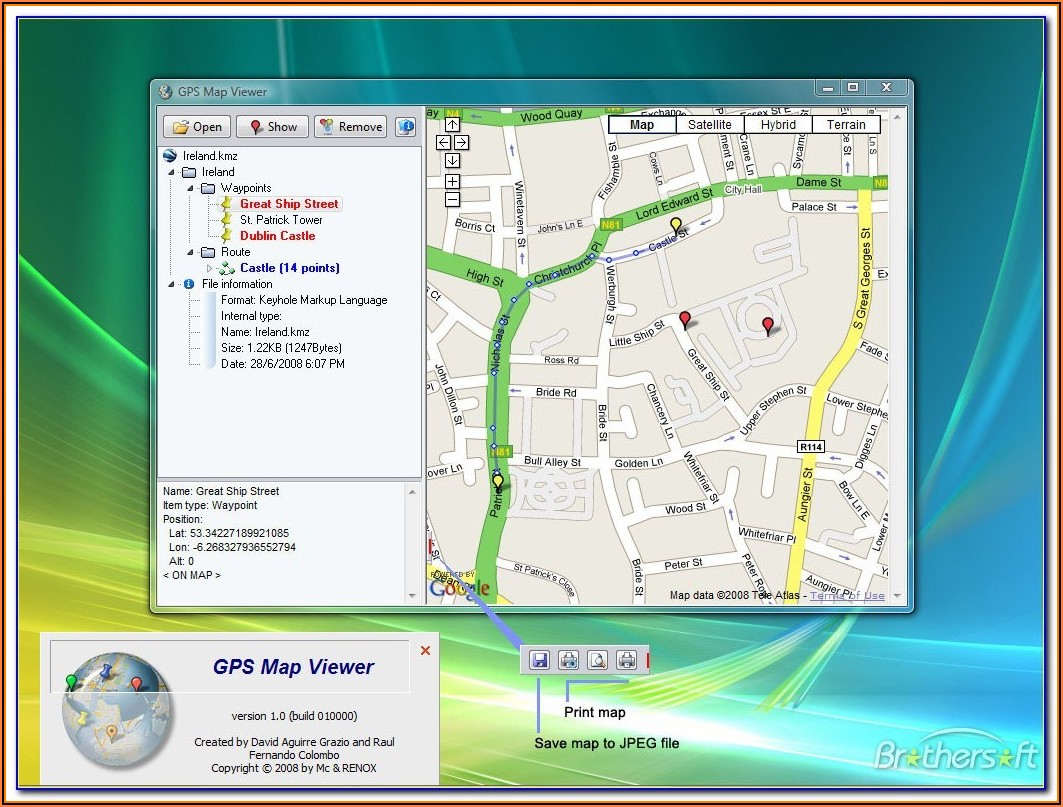Open the Terms of Use link
Viewport: 1063px width, 807px height.
pyautogui.click(x=846, y=596)
